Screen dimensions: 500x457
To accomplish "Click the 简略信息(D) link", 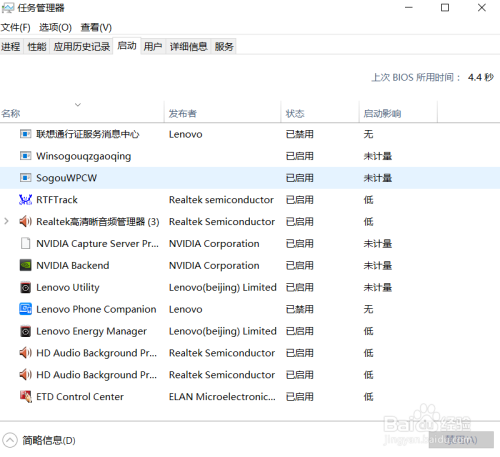I will tap(49, 440).
